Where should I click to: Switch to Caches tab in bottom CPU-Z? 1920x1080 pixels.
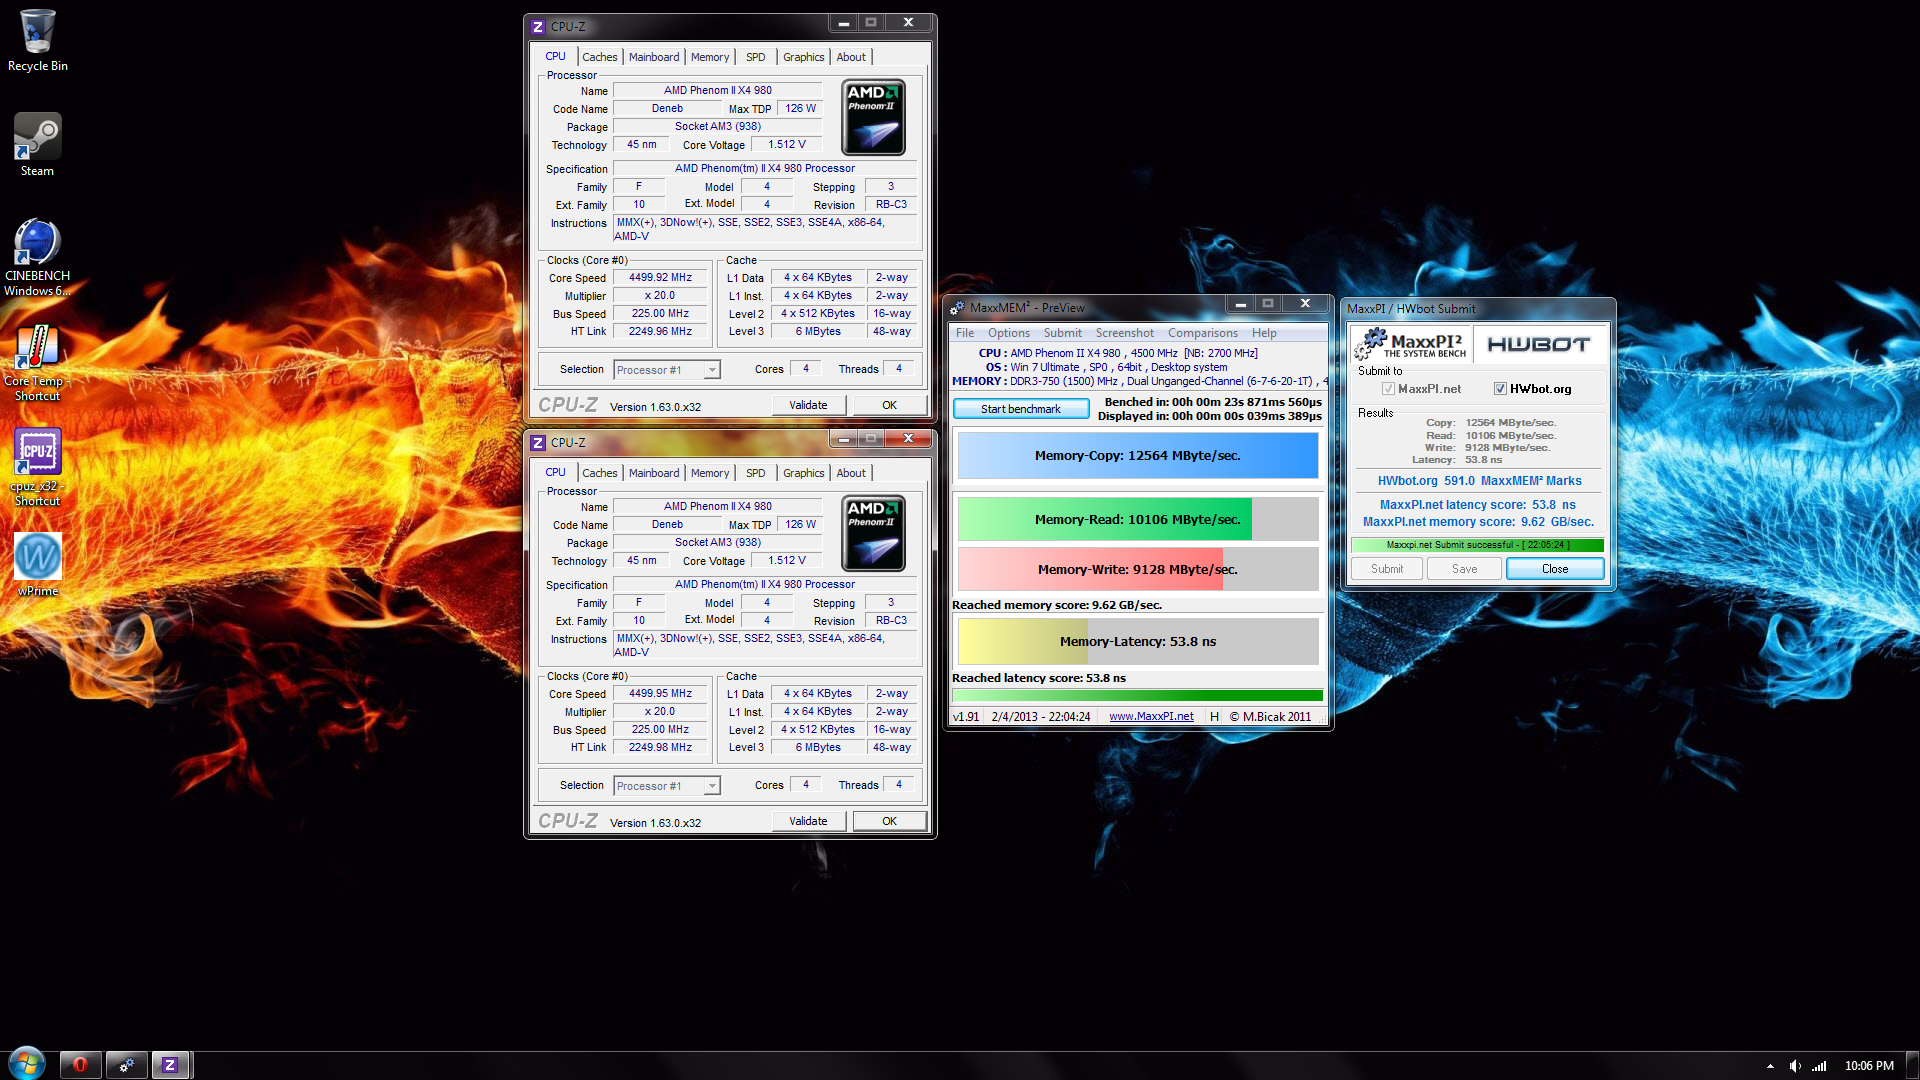point(600,473)
